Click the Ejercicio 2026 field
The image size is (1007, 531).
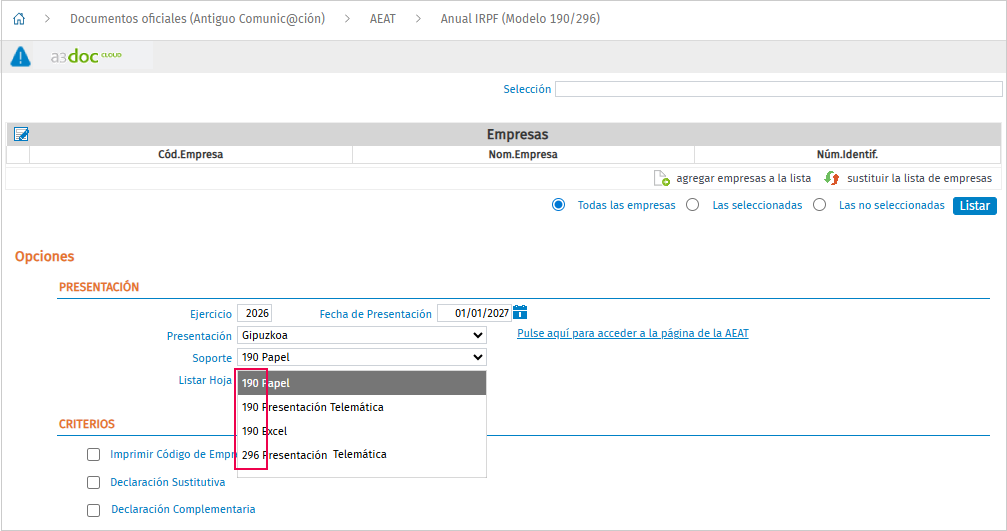click(x=255, y=313)
